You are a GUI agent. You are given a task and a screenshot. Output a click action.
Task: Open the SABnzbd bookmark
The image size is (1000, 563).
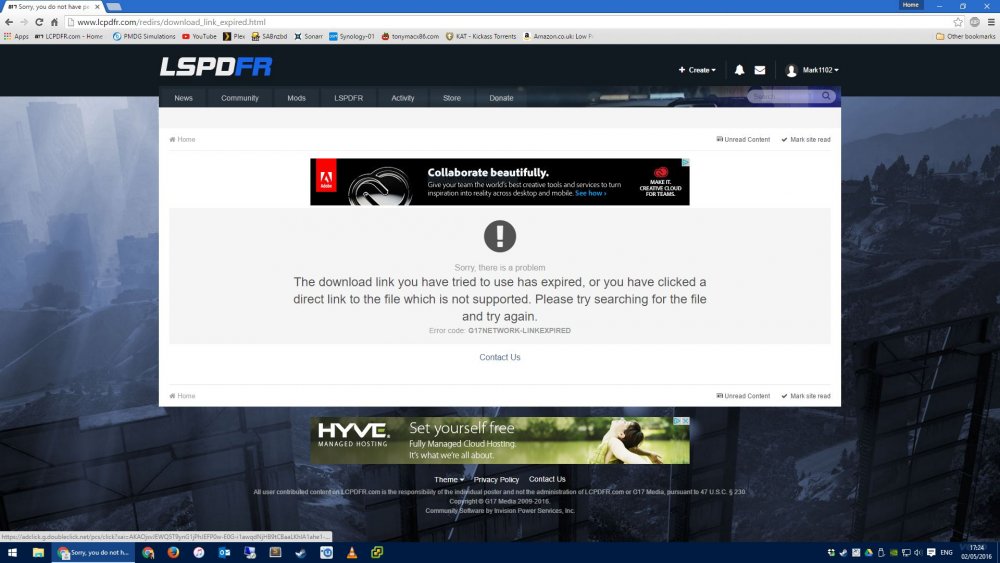[269, 36]
